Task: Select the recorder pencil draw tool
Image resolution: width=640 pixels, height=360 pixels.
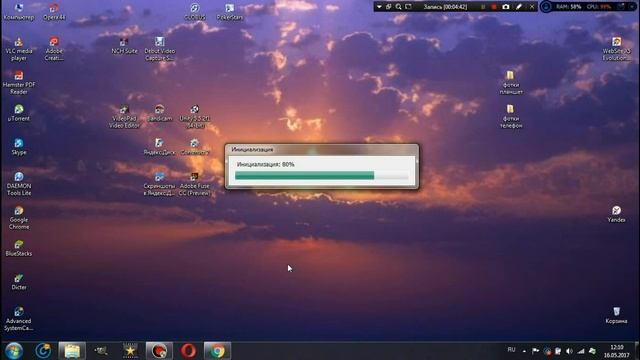Action: tap(519, 7)
